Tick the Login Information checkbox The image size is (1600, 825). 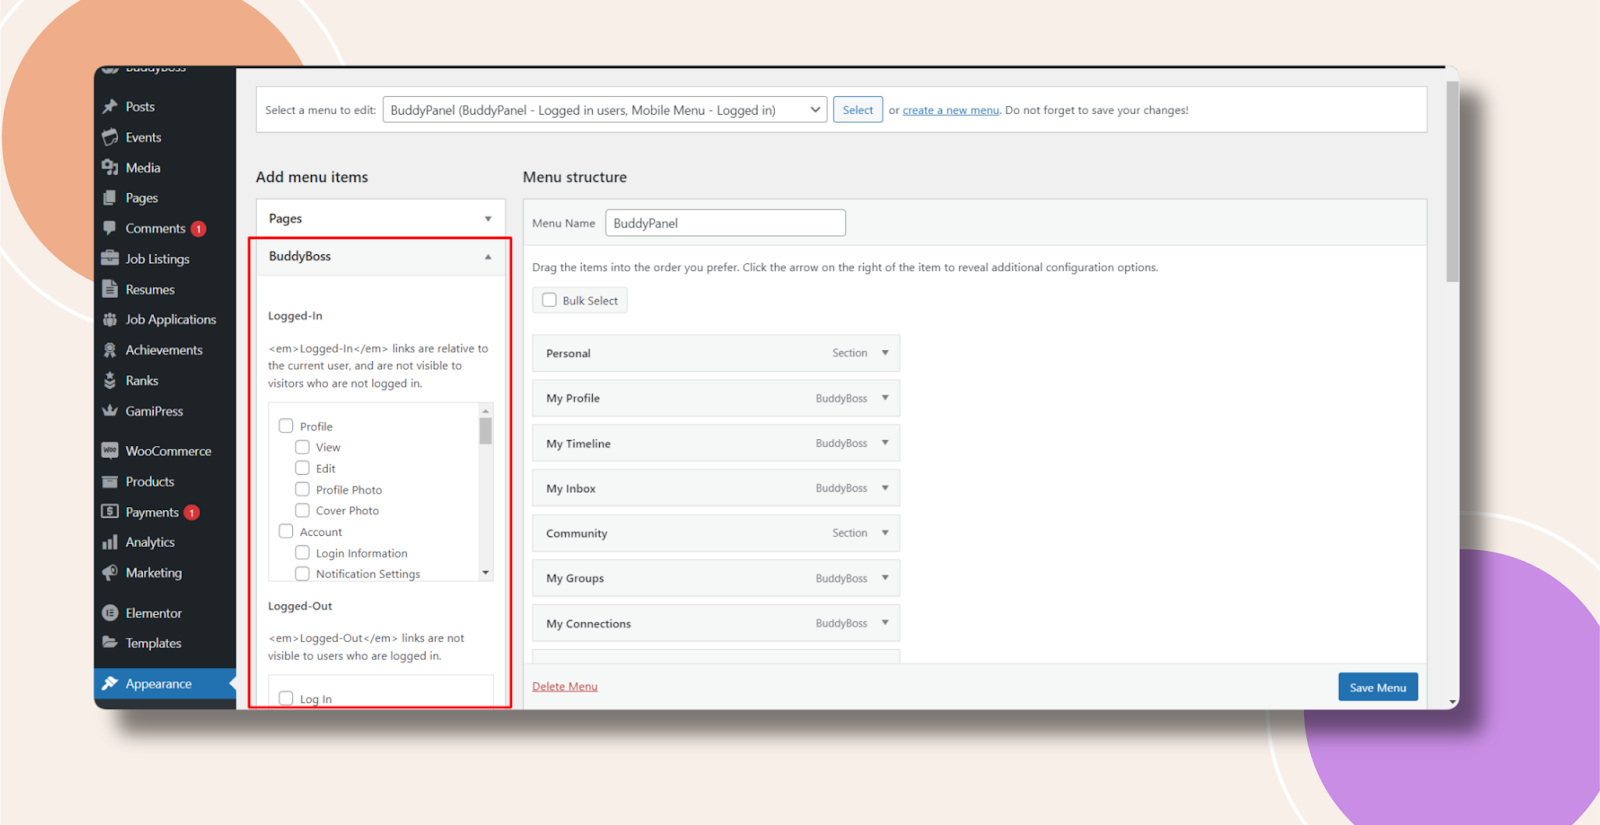coord(302,552)
